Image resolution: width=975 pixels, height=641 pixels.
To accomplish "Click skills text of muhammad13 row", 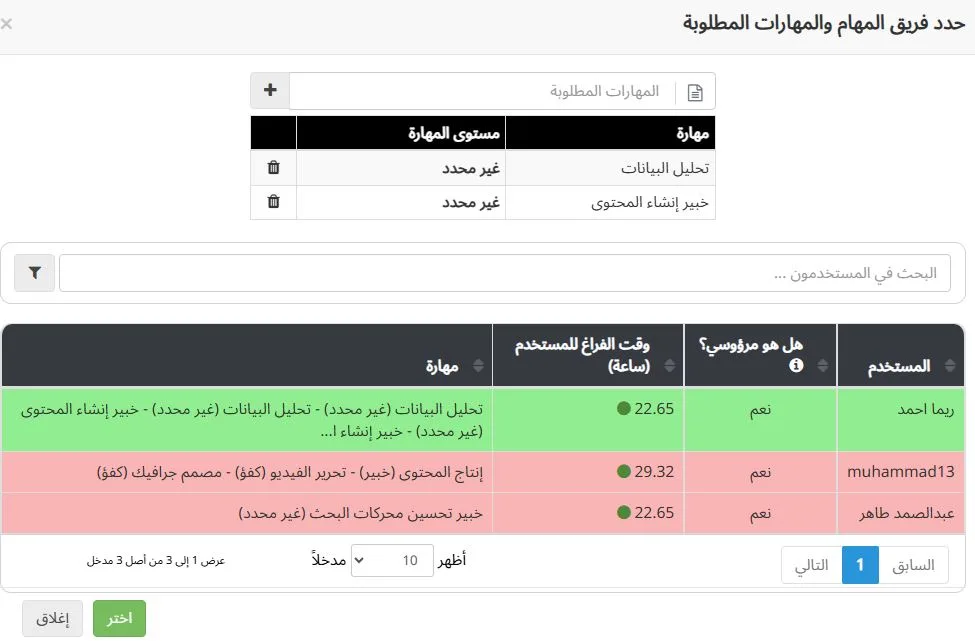I will (290, 473).
